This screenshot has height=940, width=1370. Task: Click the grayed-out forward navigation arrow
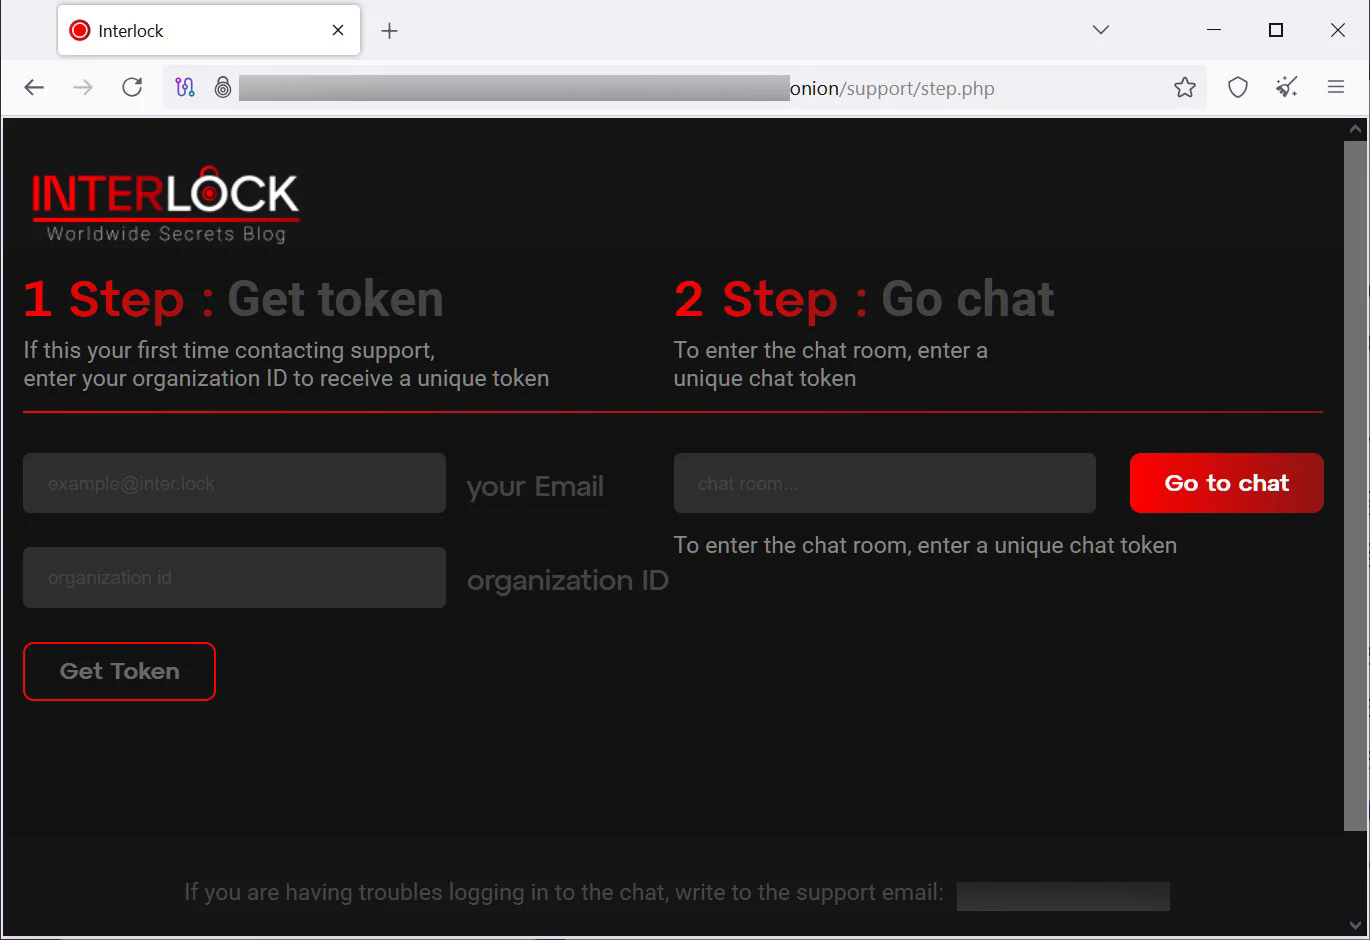pyautogui.click(x=83, y=87)
